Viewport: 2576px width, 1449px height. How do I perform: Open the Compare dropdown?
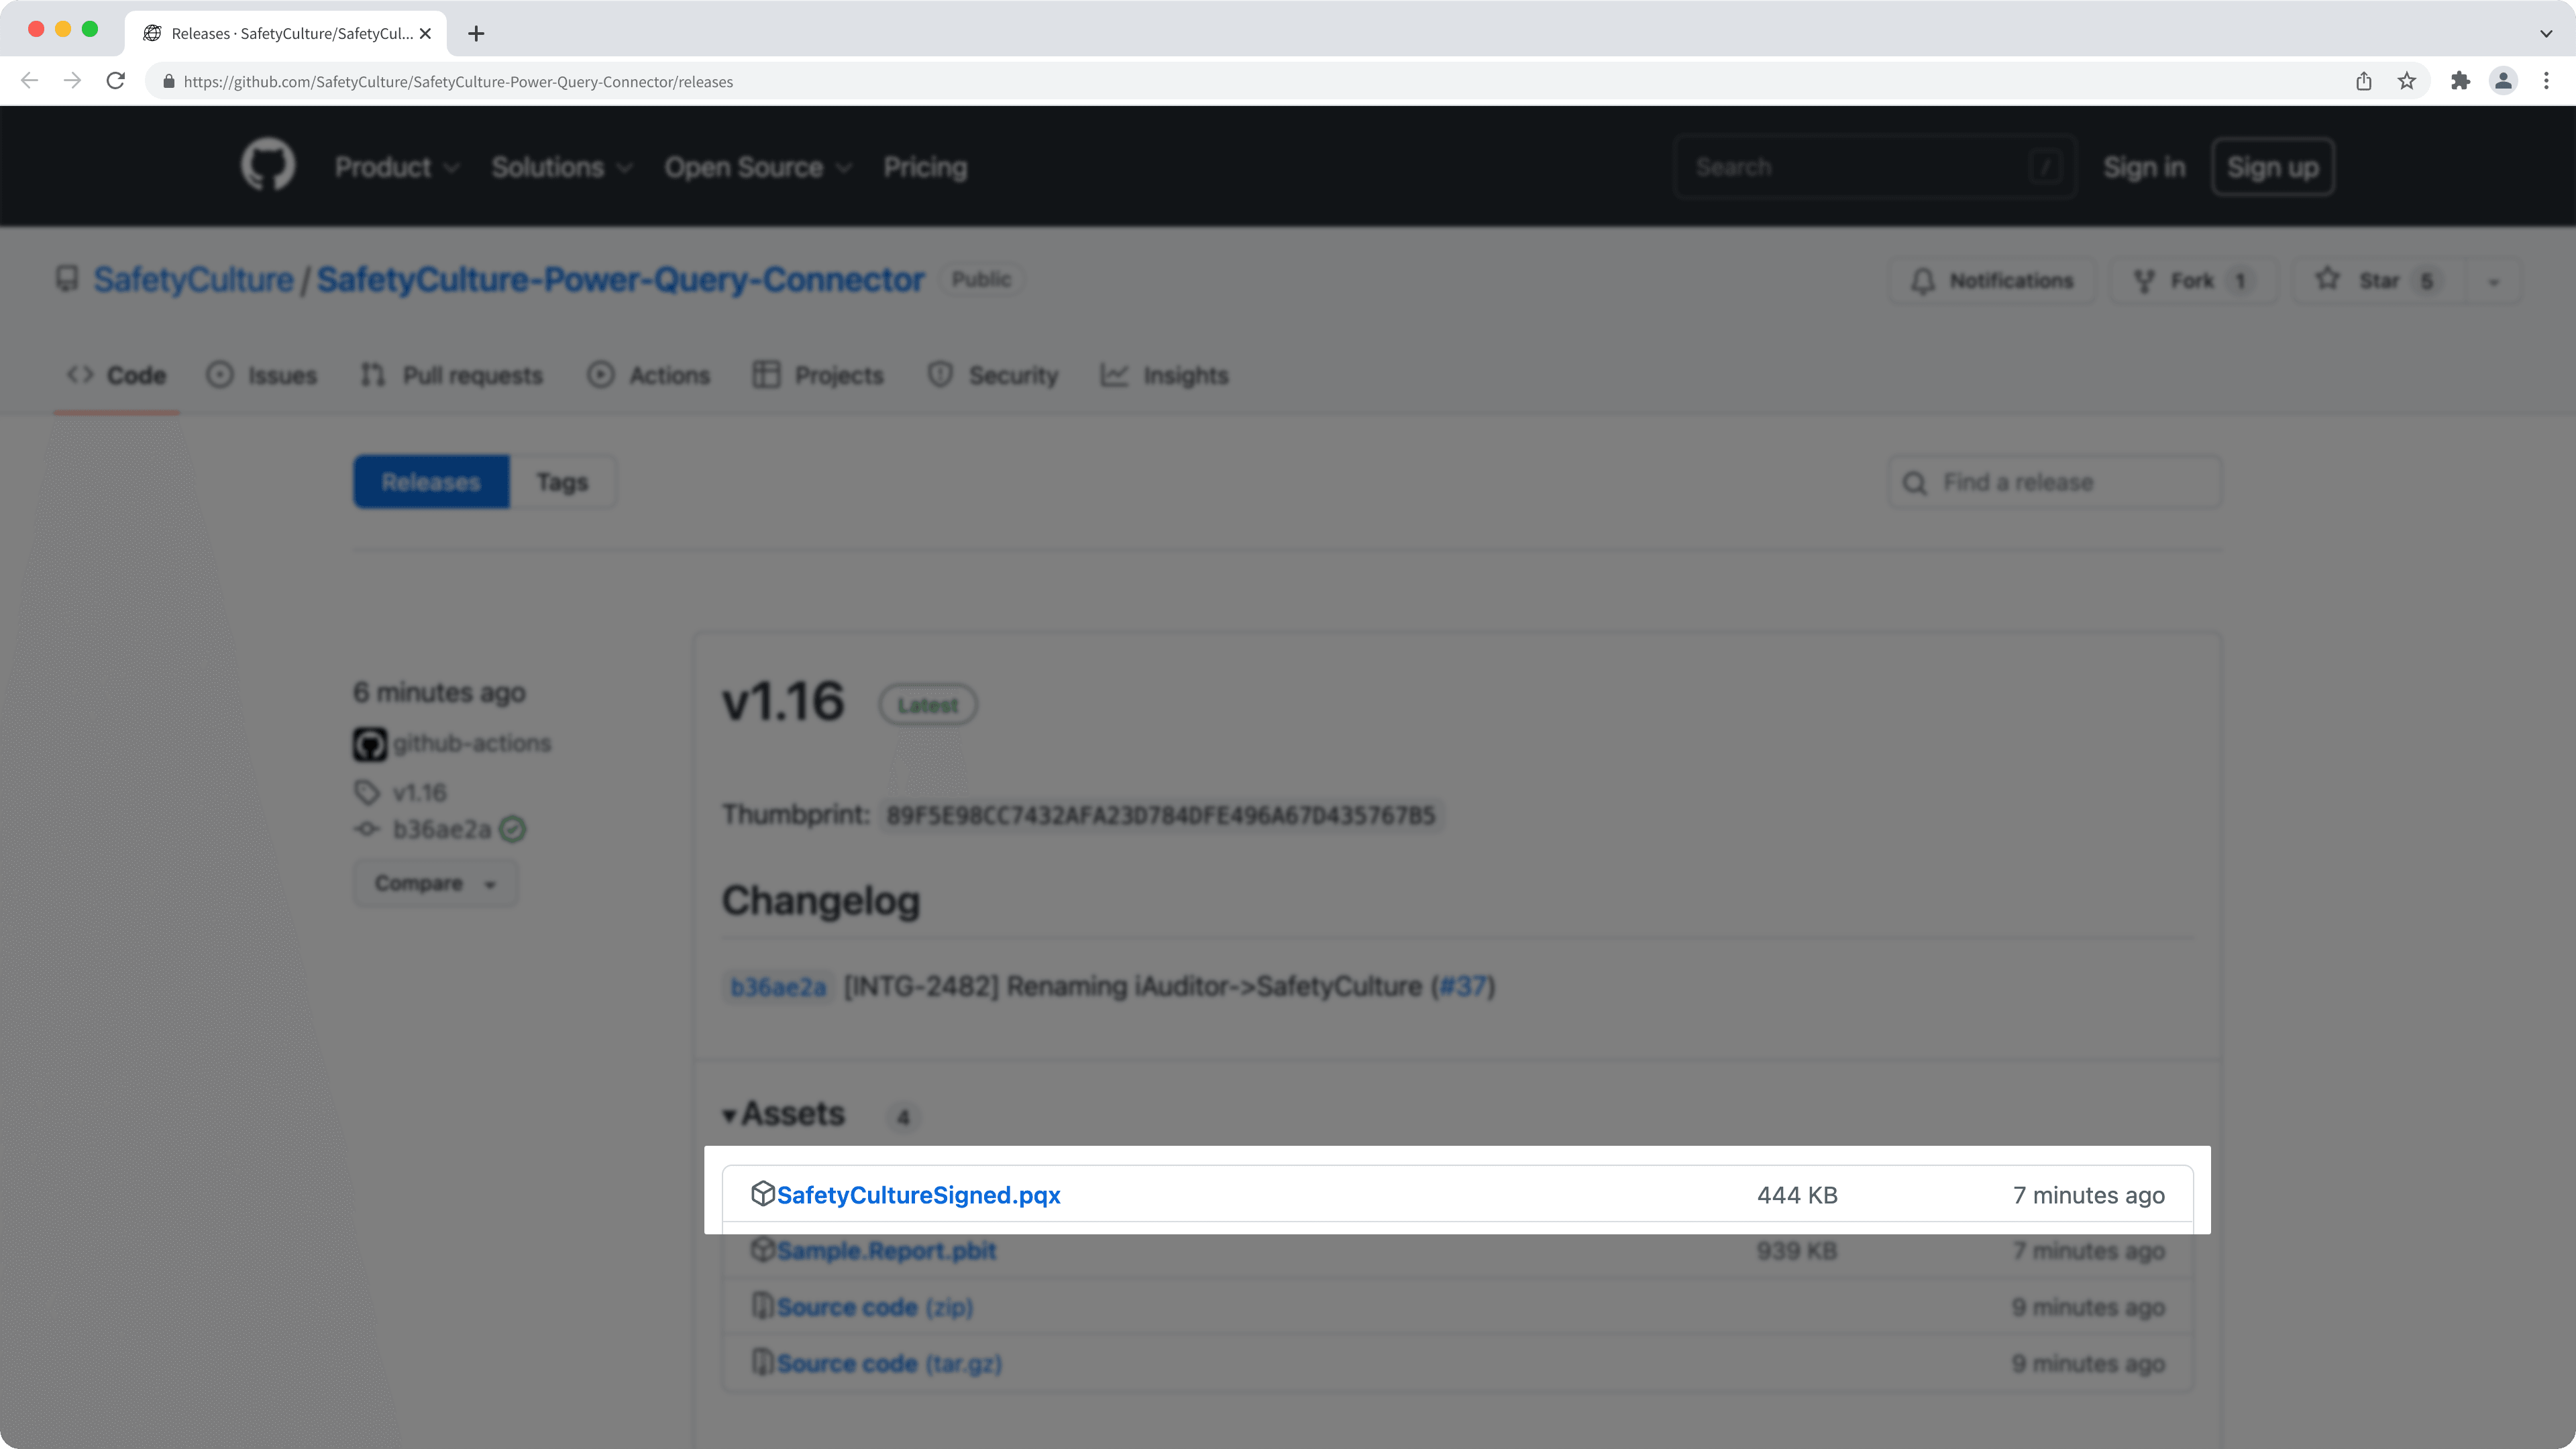tap(435, 883)
